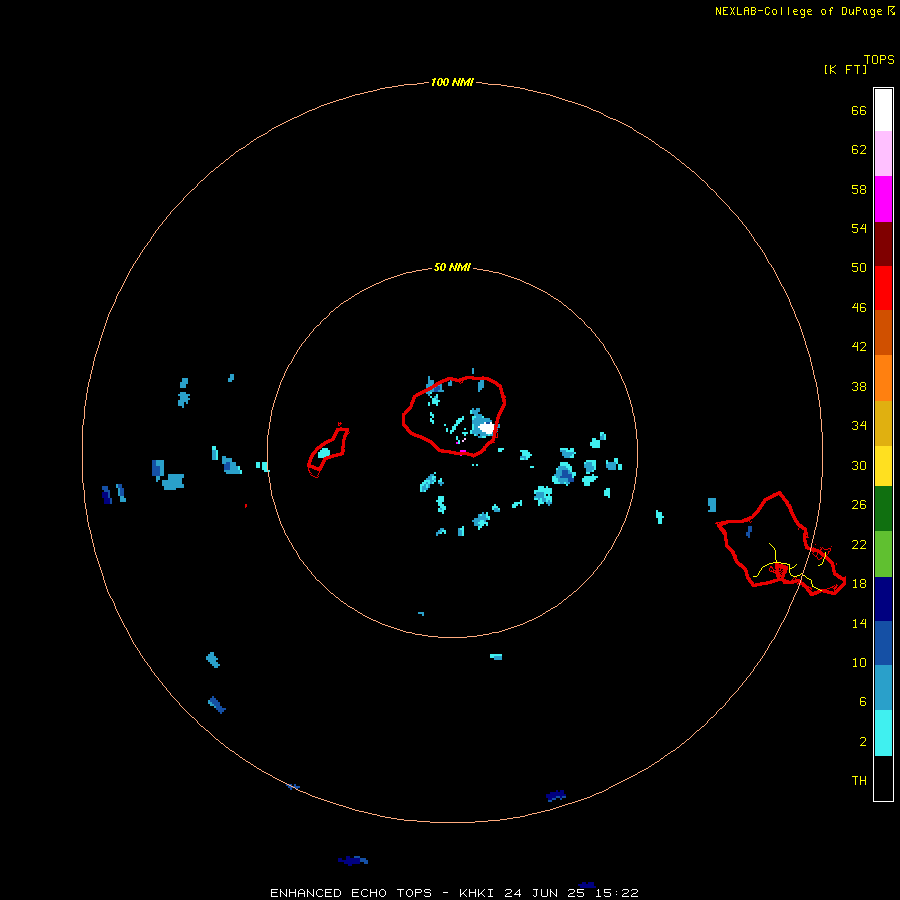Click the dark orange 42-46 kft legend swatch
Image resolution: width=900 pixels, height=900 pixels.
(x=883, y=332)
